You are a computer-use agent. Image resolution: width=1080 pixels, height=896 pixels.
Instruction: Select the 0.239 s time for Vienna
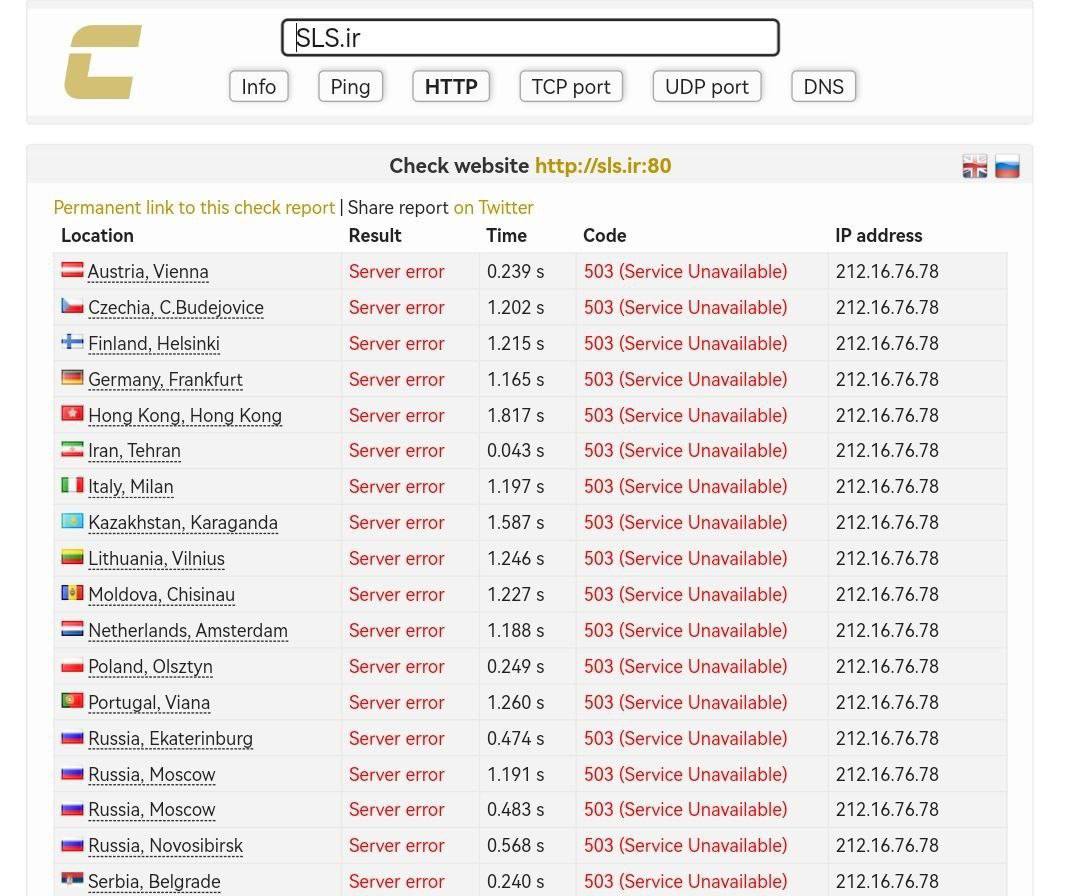click(x=515, y=271)
